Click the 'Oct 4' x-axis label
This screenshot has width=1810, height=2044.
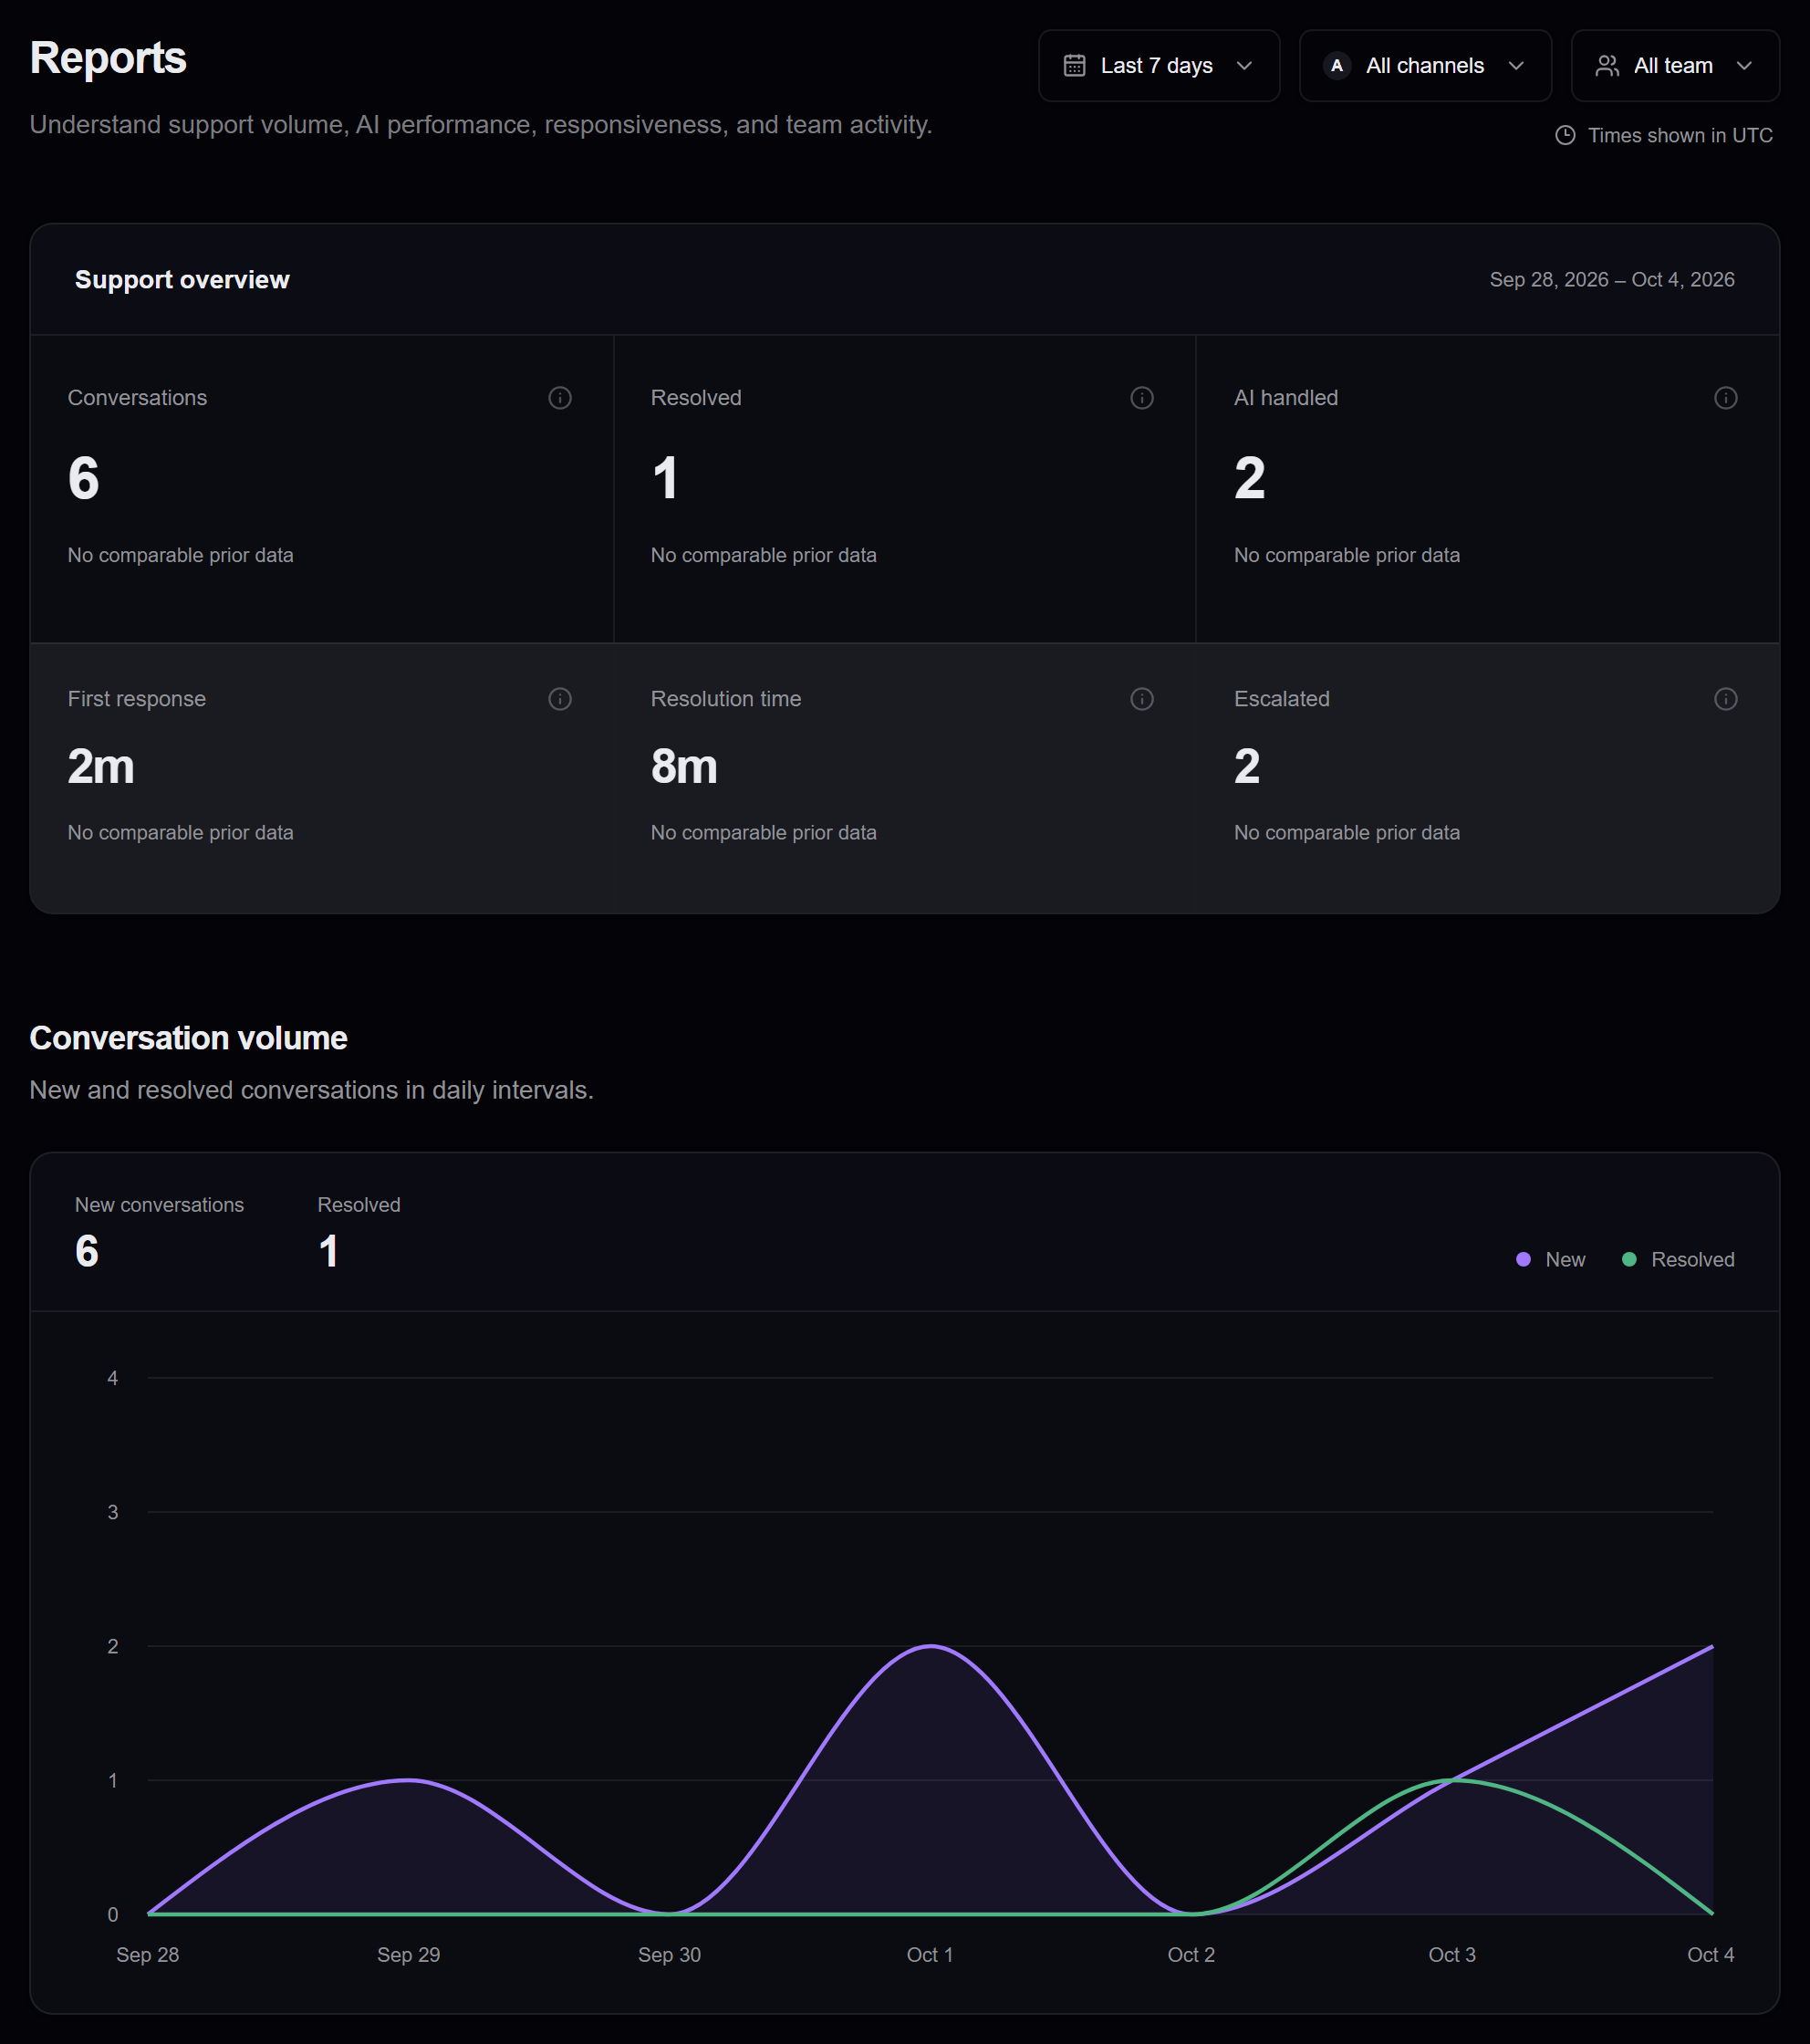coord(1711,1955)
